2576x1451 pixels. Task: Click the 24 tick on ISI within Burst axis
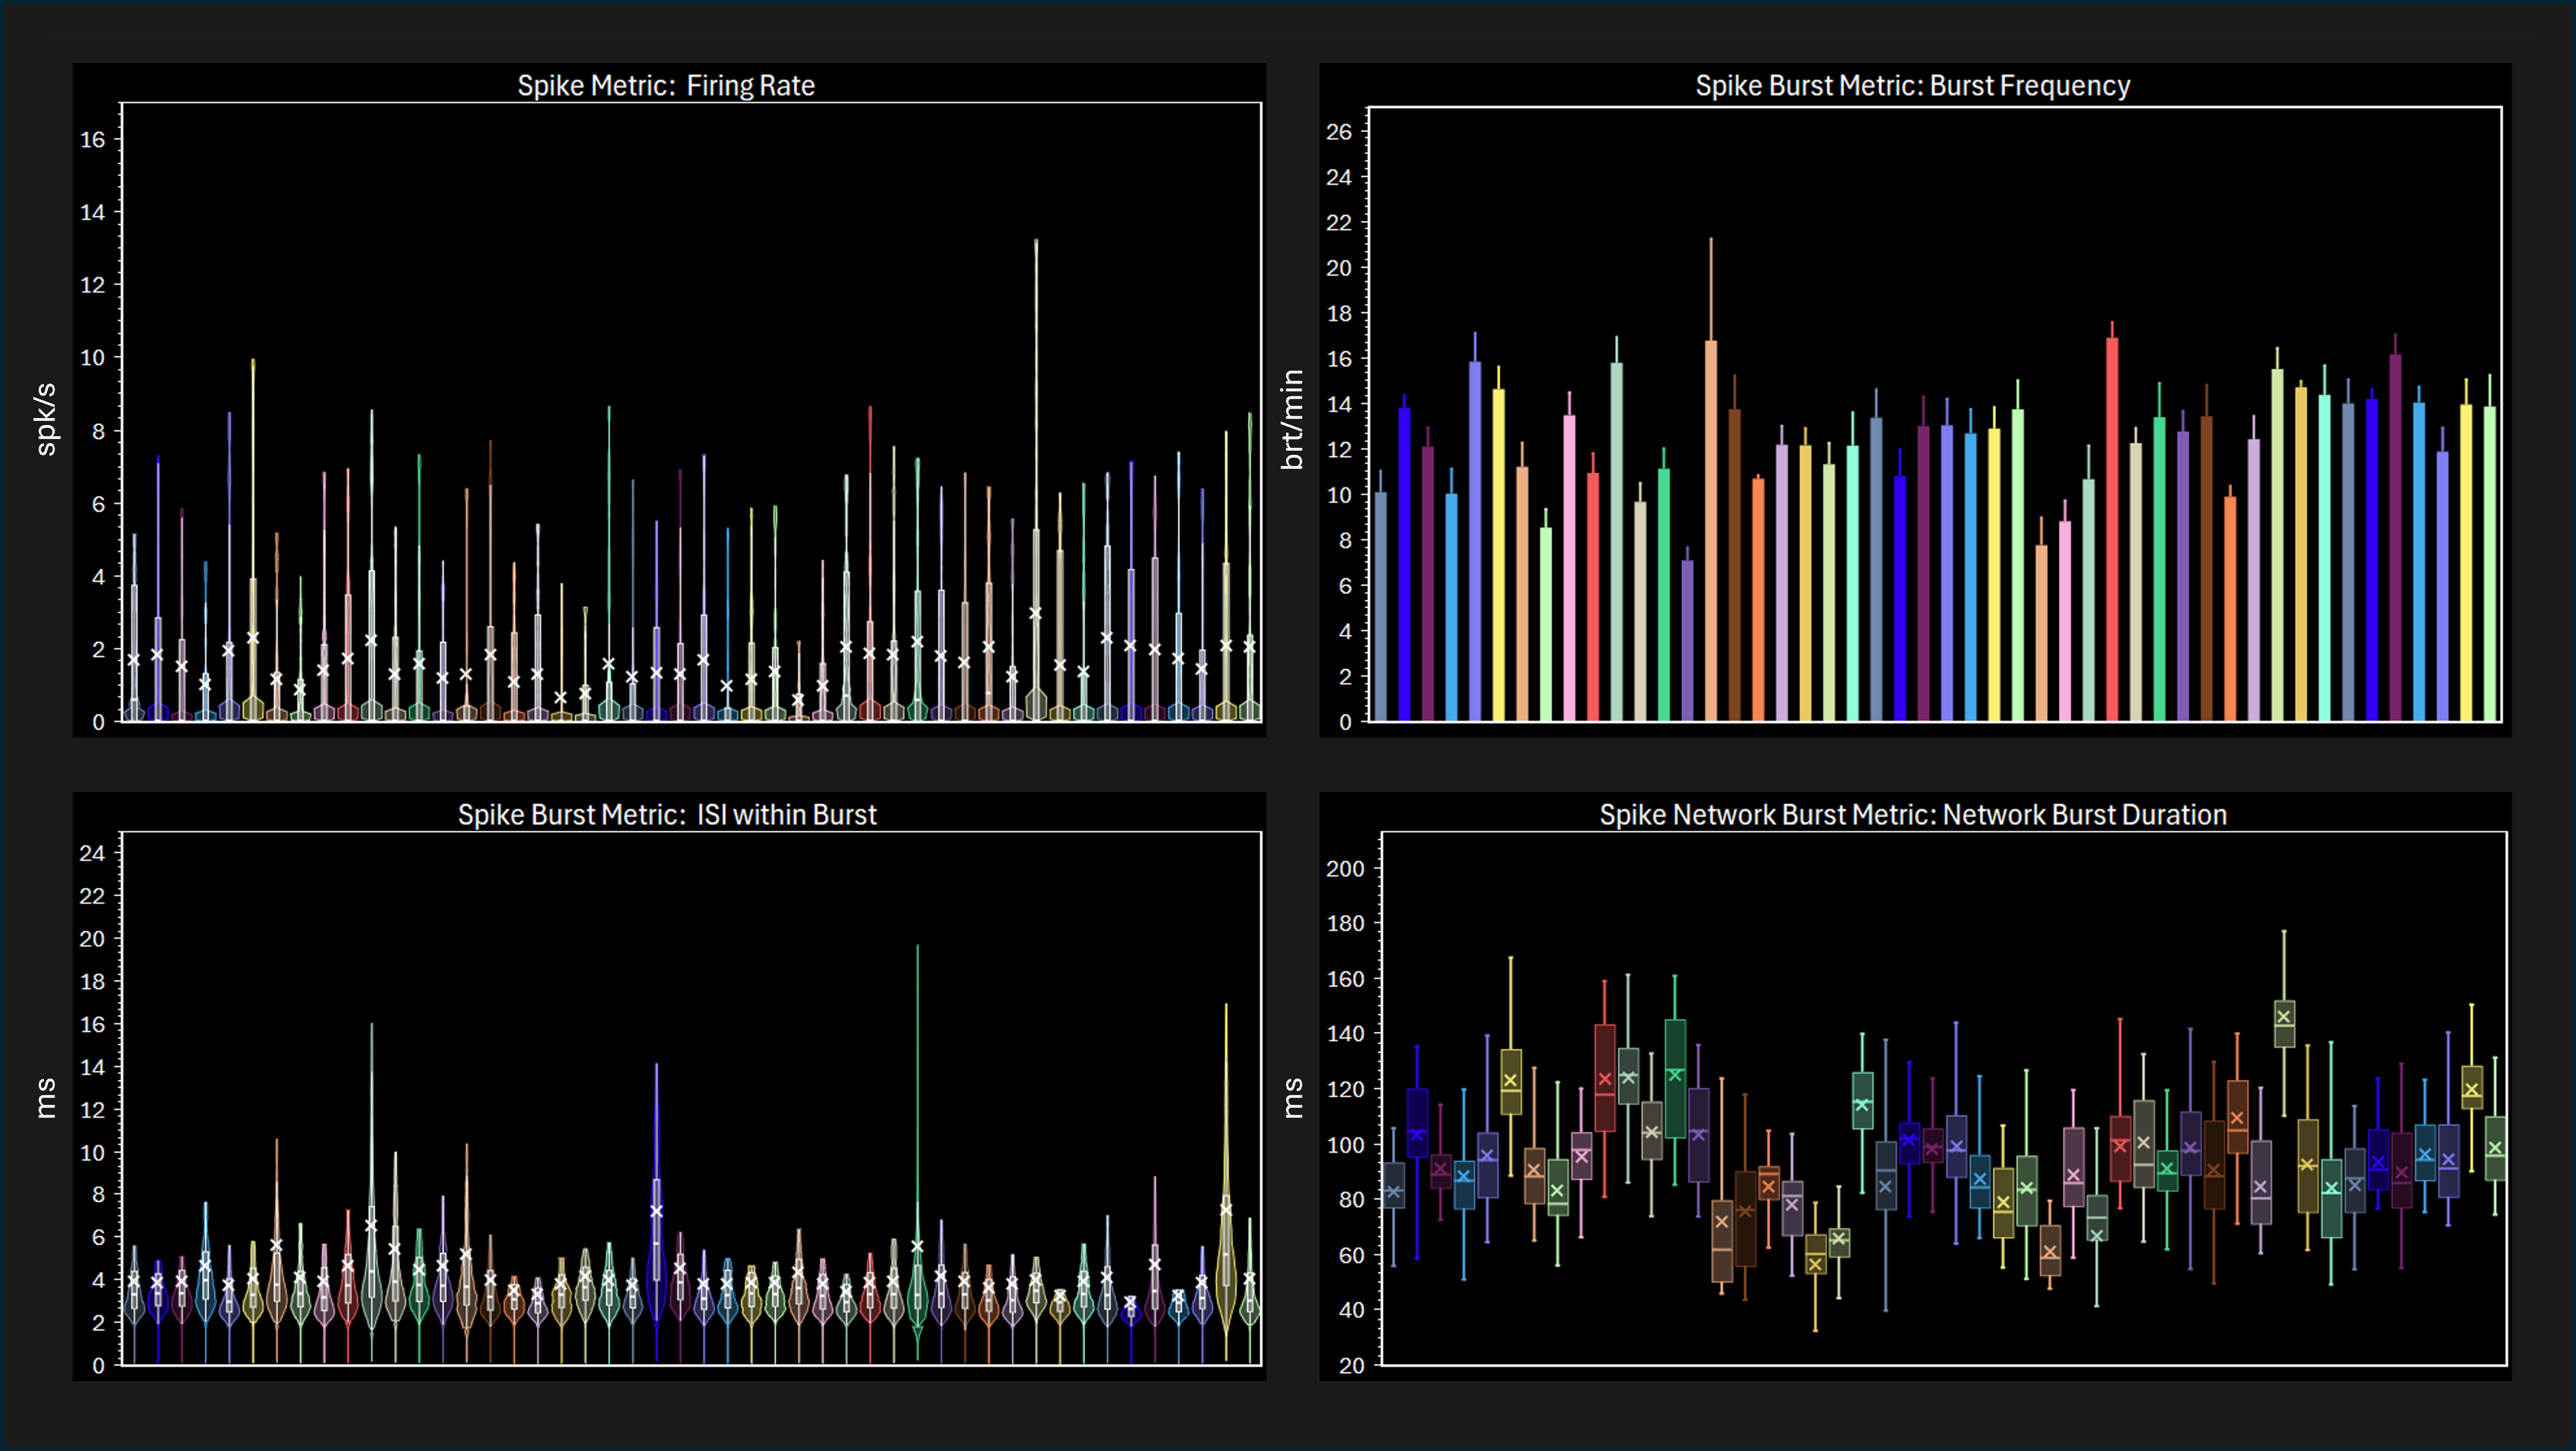[92, 853]
